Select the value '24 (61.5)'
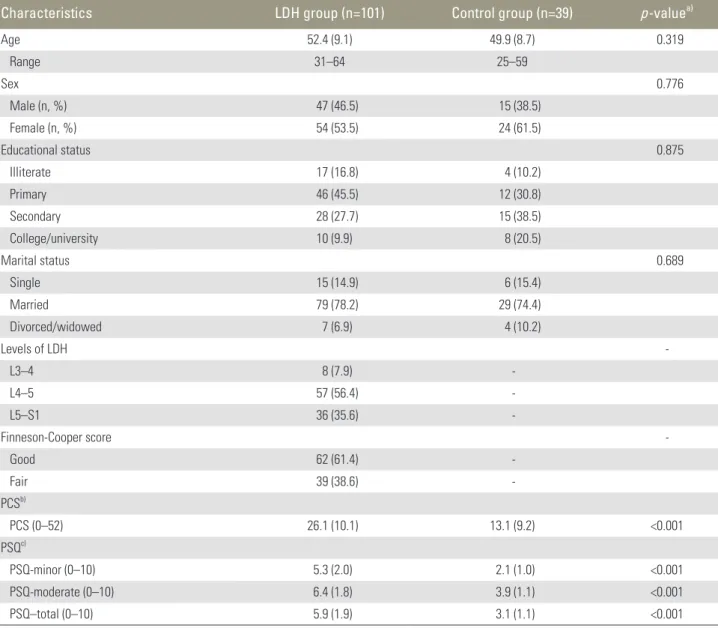This screenshot has width=718, height=628. coord(519,128)
